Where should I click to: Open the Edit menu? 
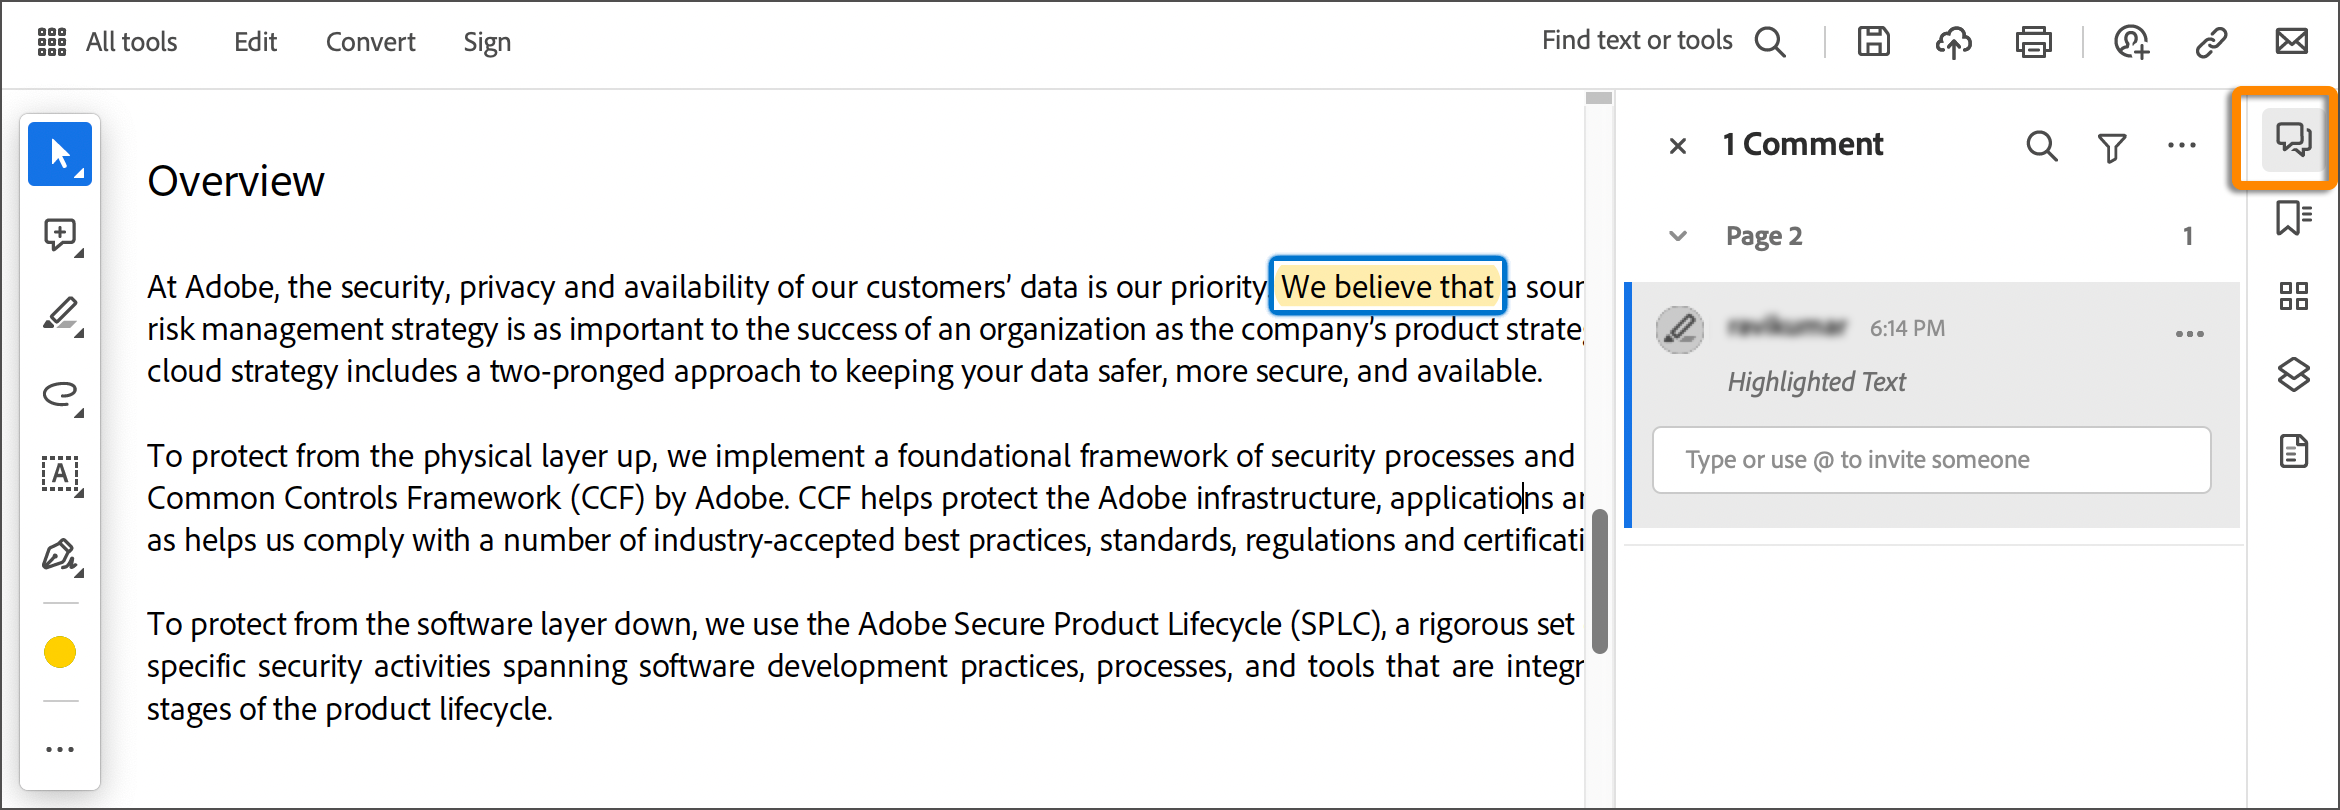pos(255,42)
